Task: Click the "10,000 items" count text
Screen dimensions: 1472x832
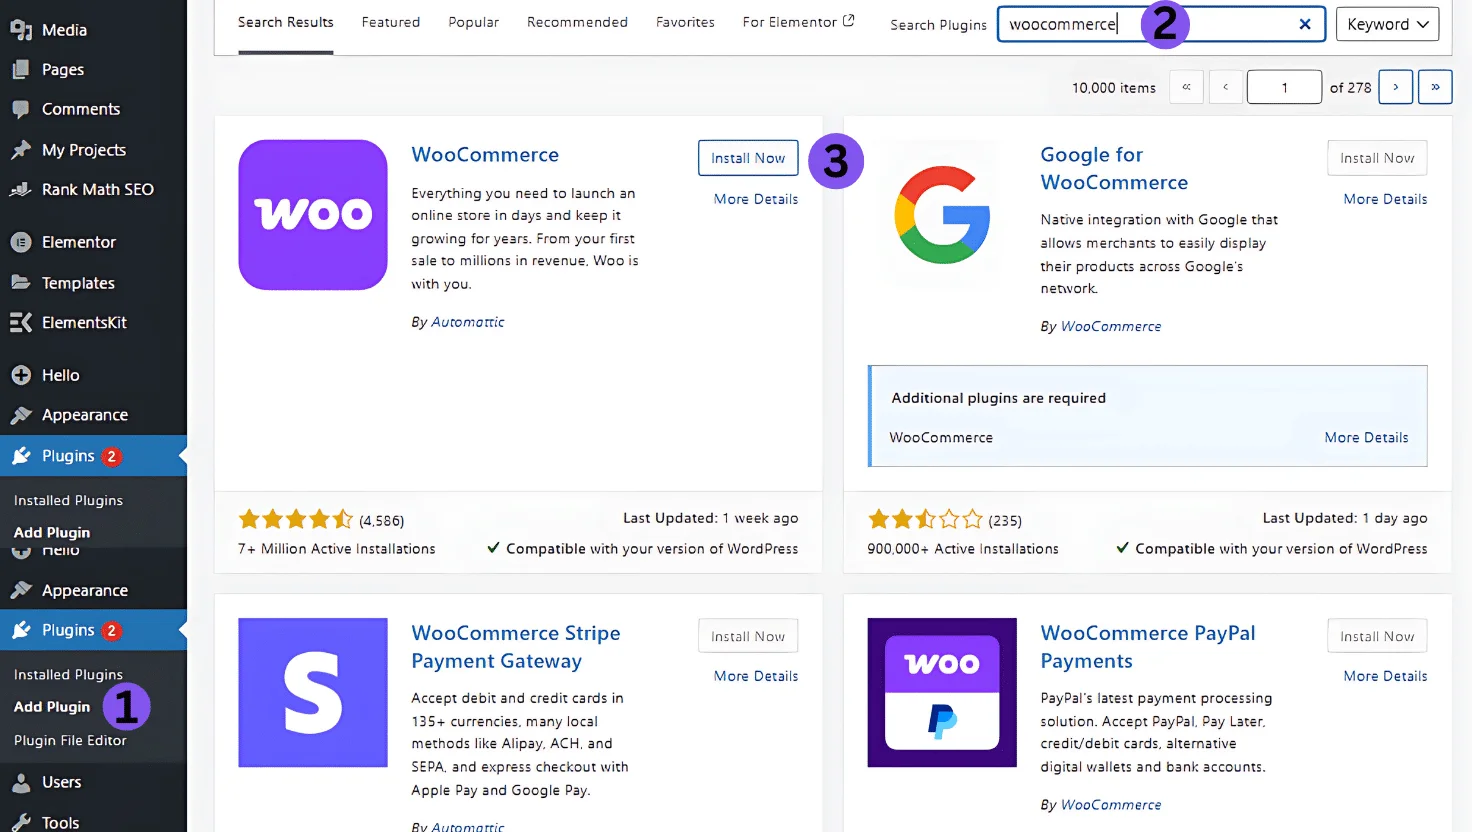Action: click(x=1114, y=88)
